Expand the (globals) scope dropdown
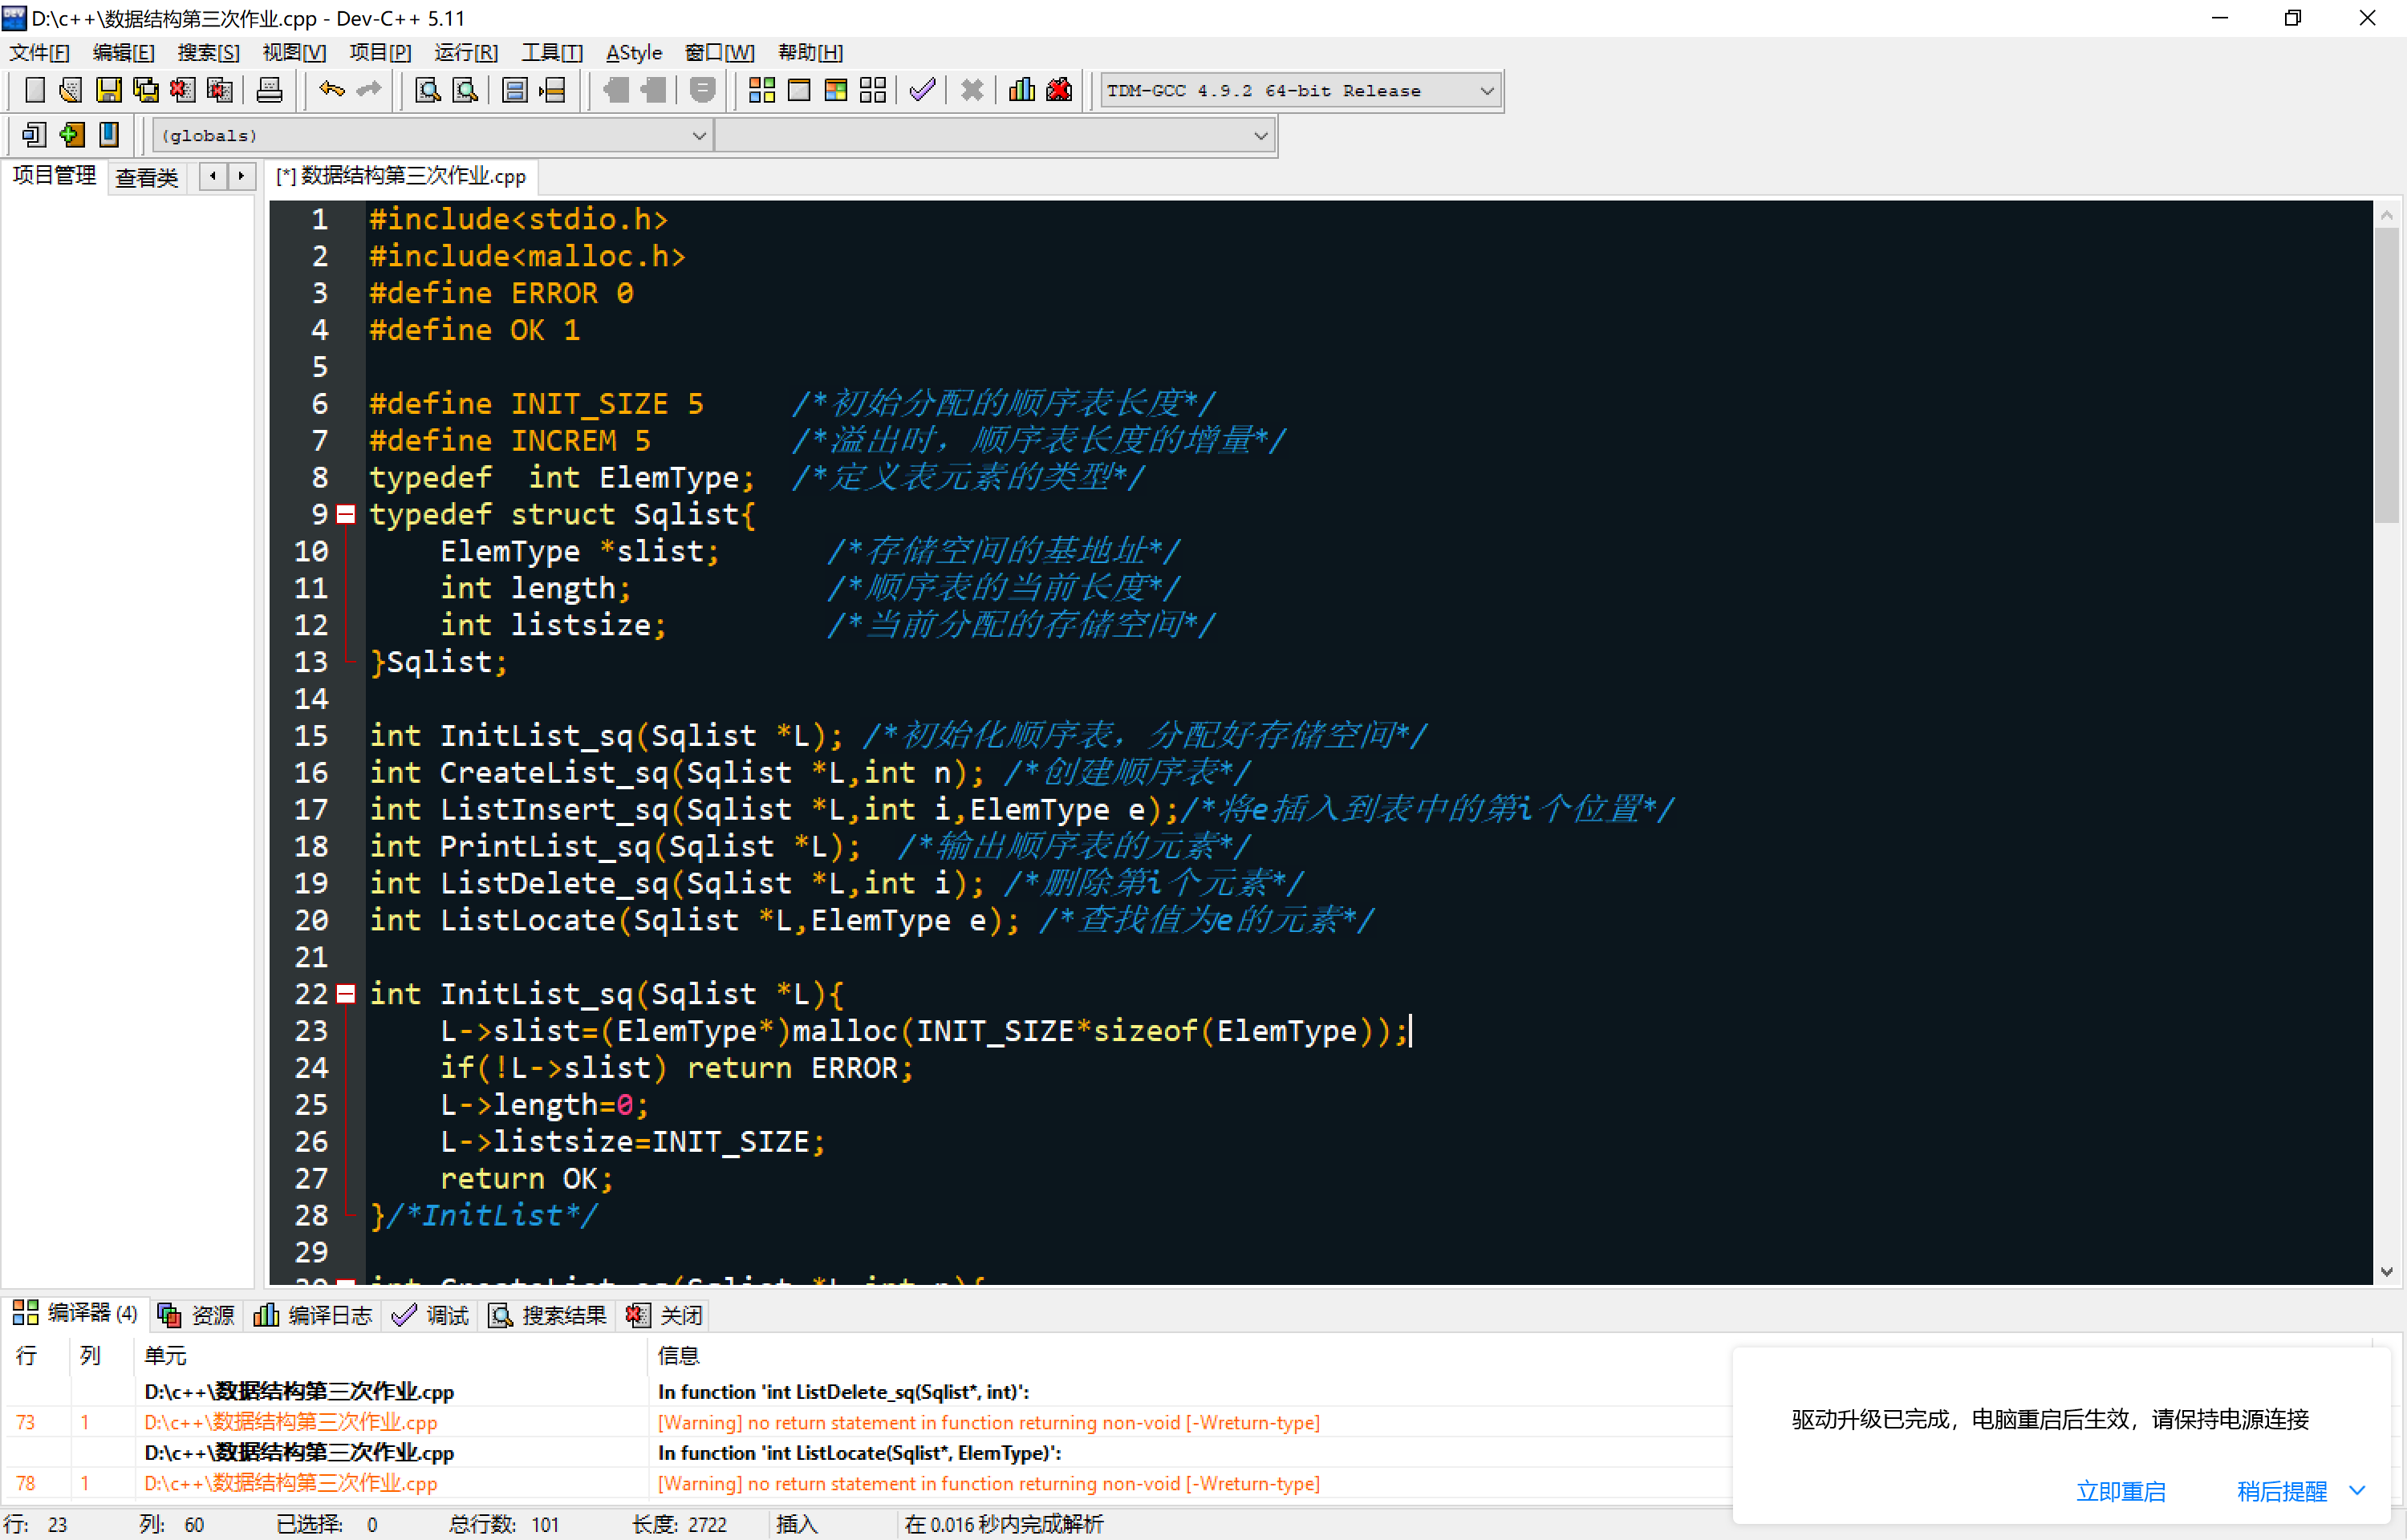The height and width of the screenshot is (1540, 2407). click(x=698, y=135)
